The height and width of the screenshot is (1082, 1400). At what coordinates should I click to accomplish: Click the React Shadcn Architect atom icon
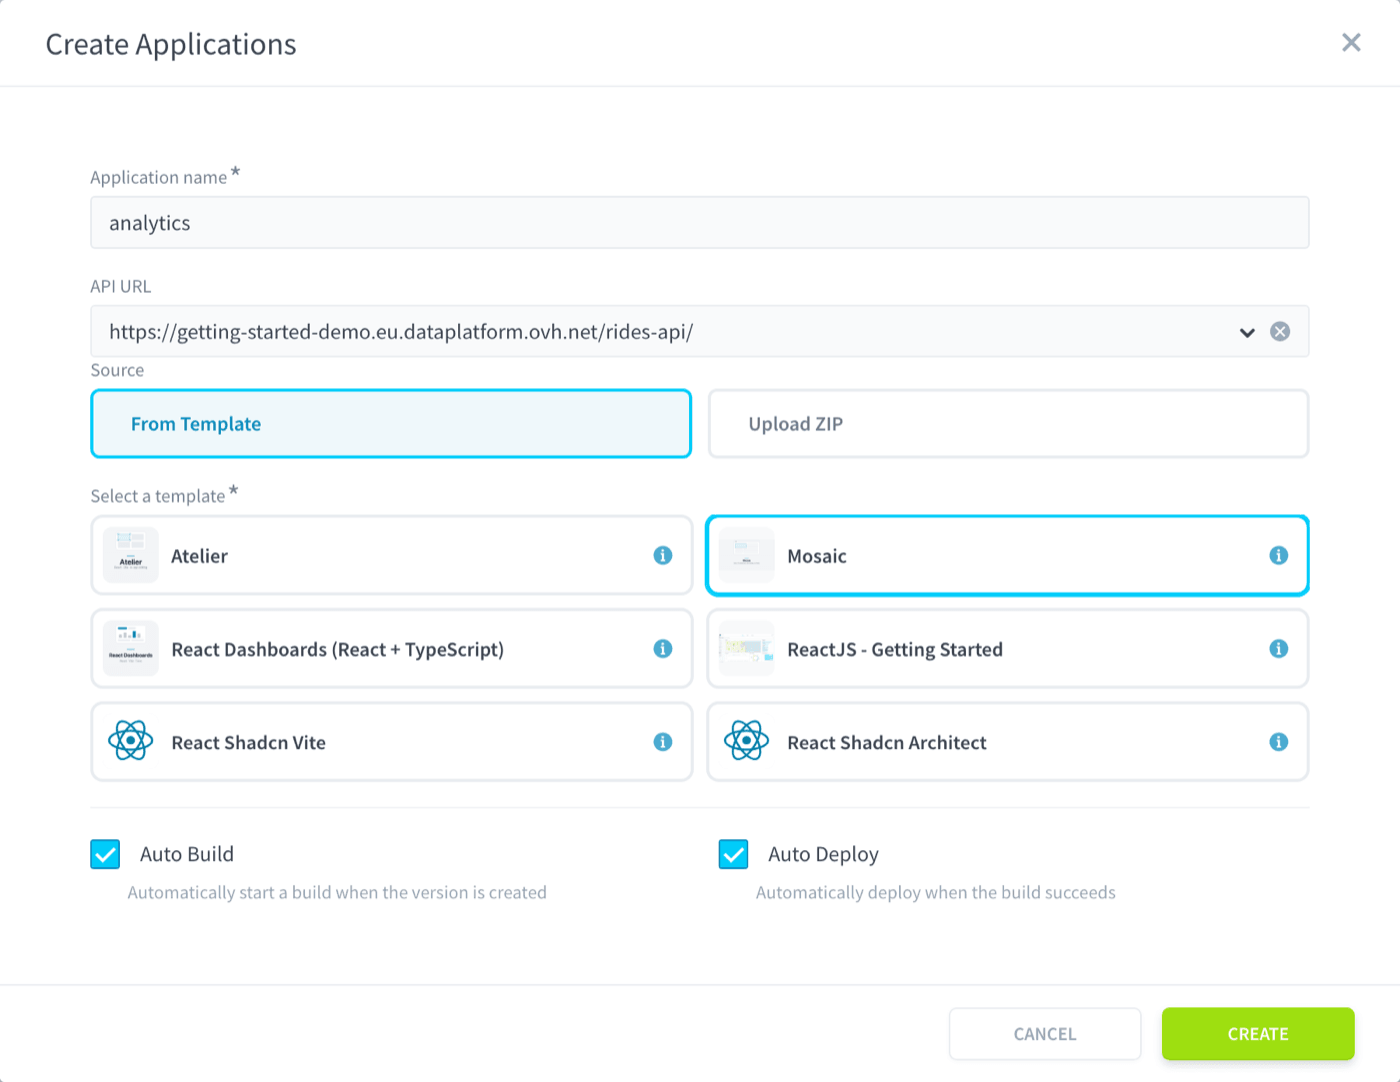pyautogui.click(x=747, y=742)
